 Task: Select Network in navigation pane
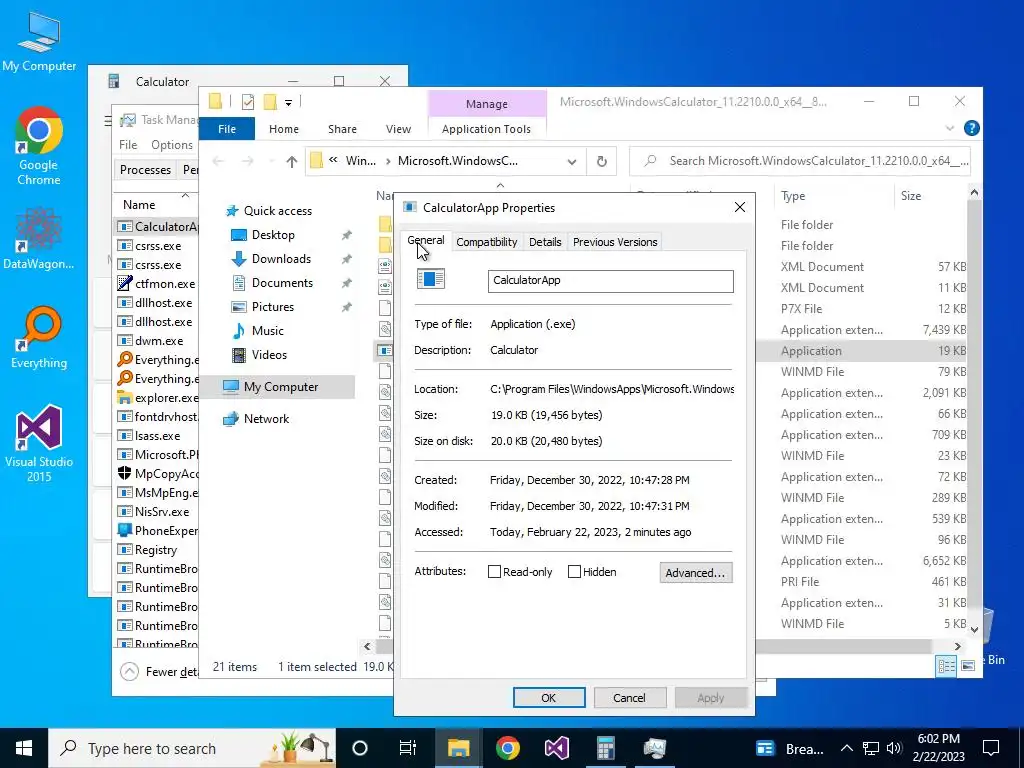266,419
